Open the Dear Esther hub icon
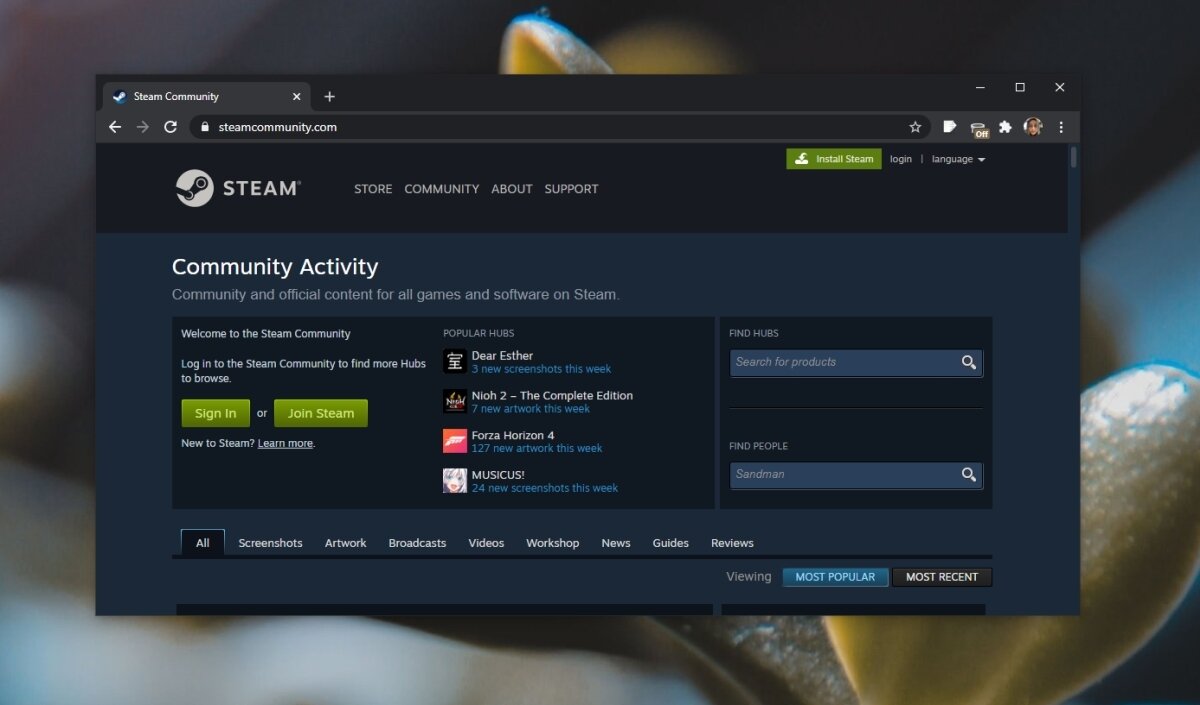Screen dimensions: 1200x705 454,361
